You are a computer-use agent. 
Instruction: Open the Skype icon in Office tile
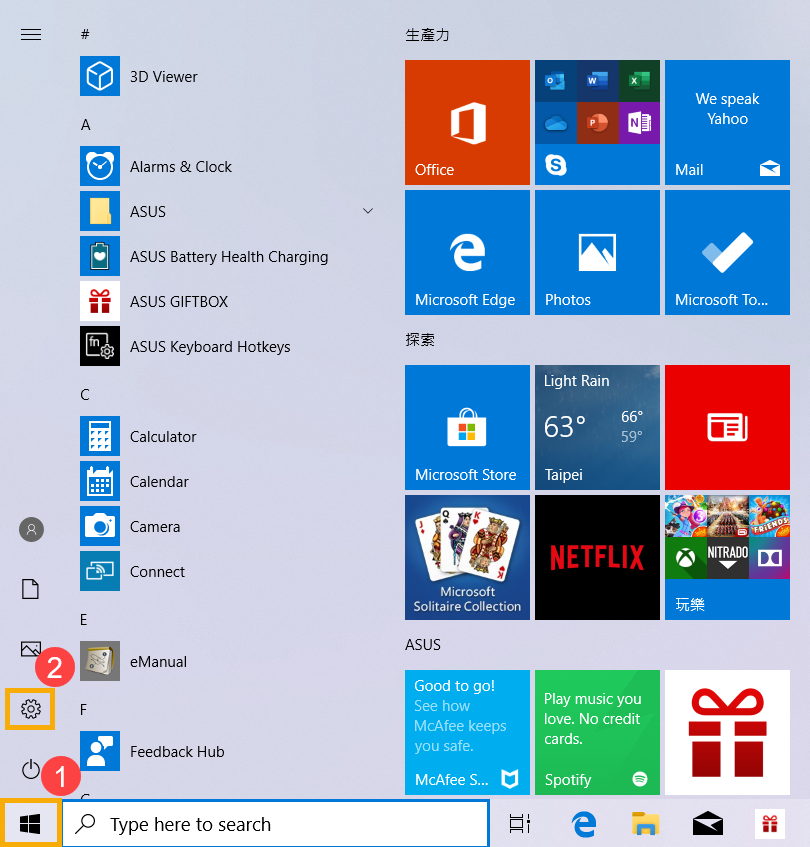pyautogui.click(x=556, y=164)
